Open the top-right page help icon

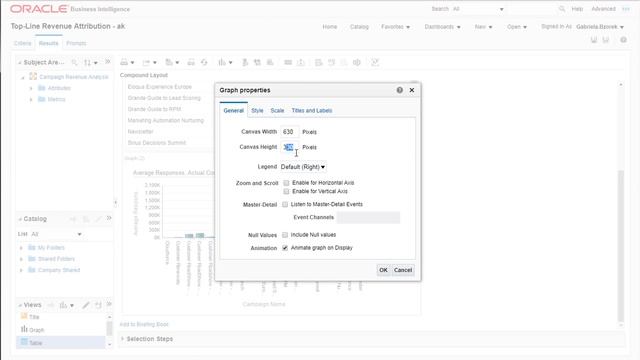click(x=623, y=40)
